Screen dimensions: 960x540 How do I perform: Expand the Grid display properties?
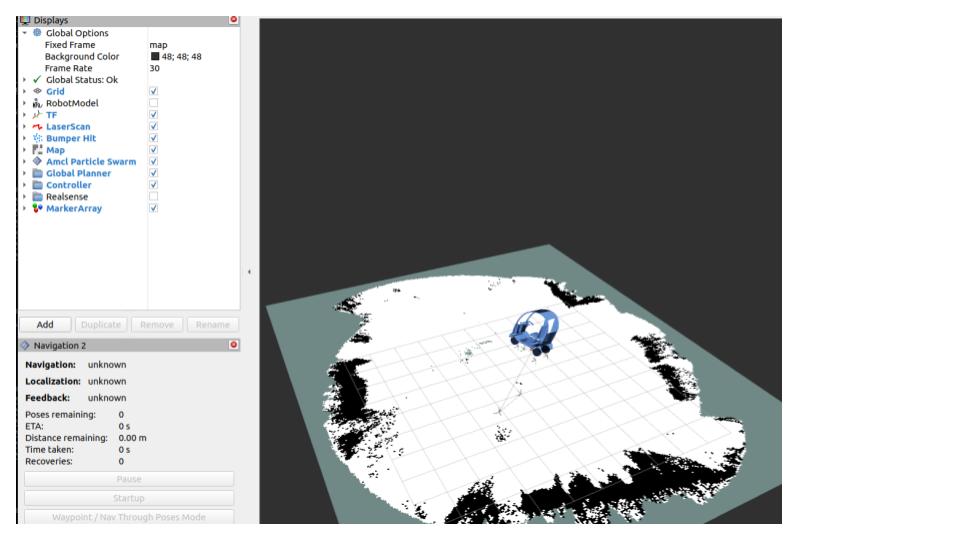[24, 91]
